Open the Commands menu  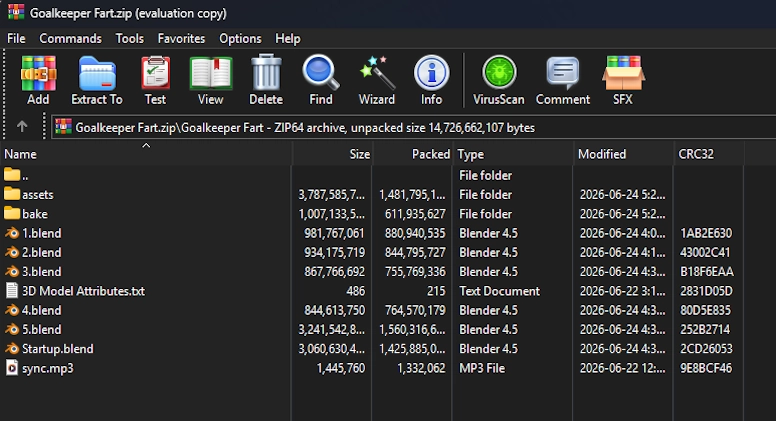(70, 39)
